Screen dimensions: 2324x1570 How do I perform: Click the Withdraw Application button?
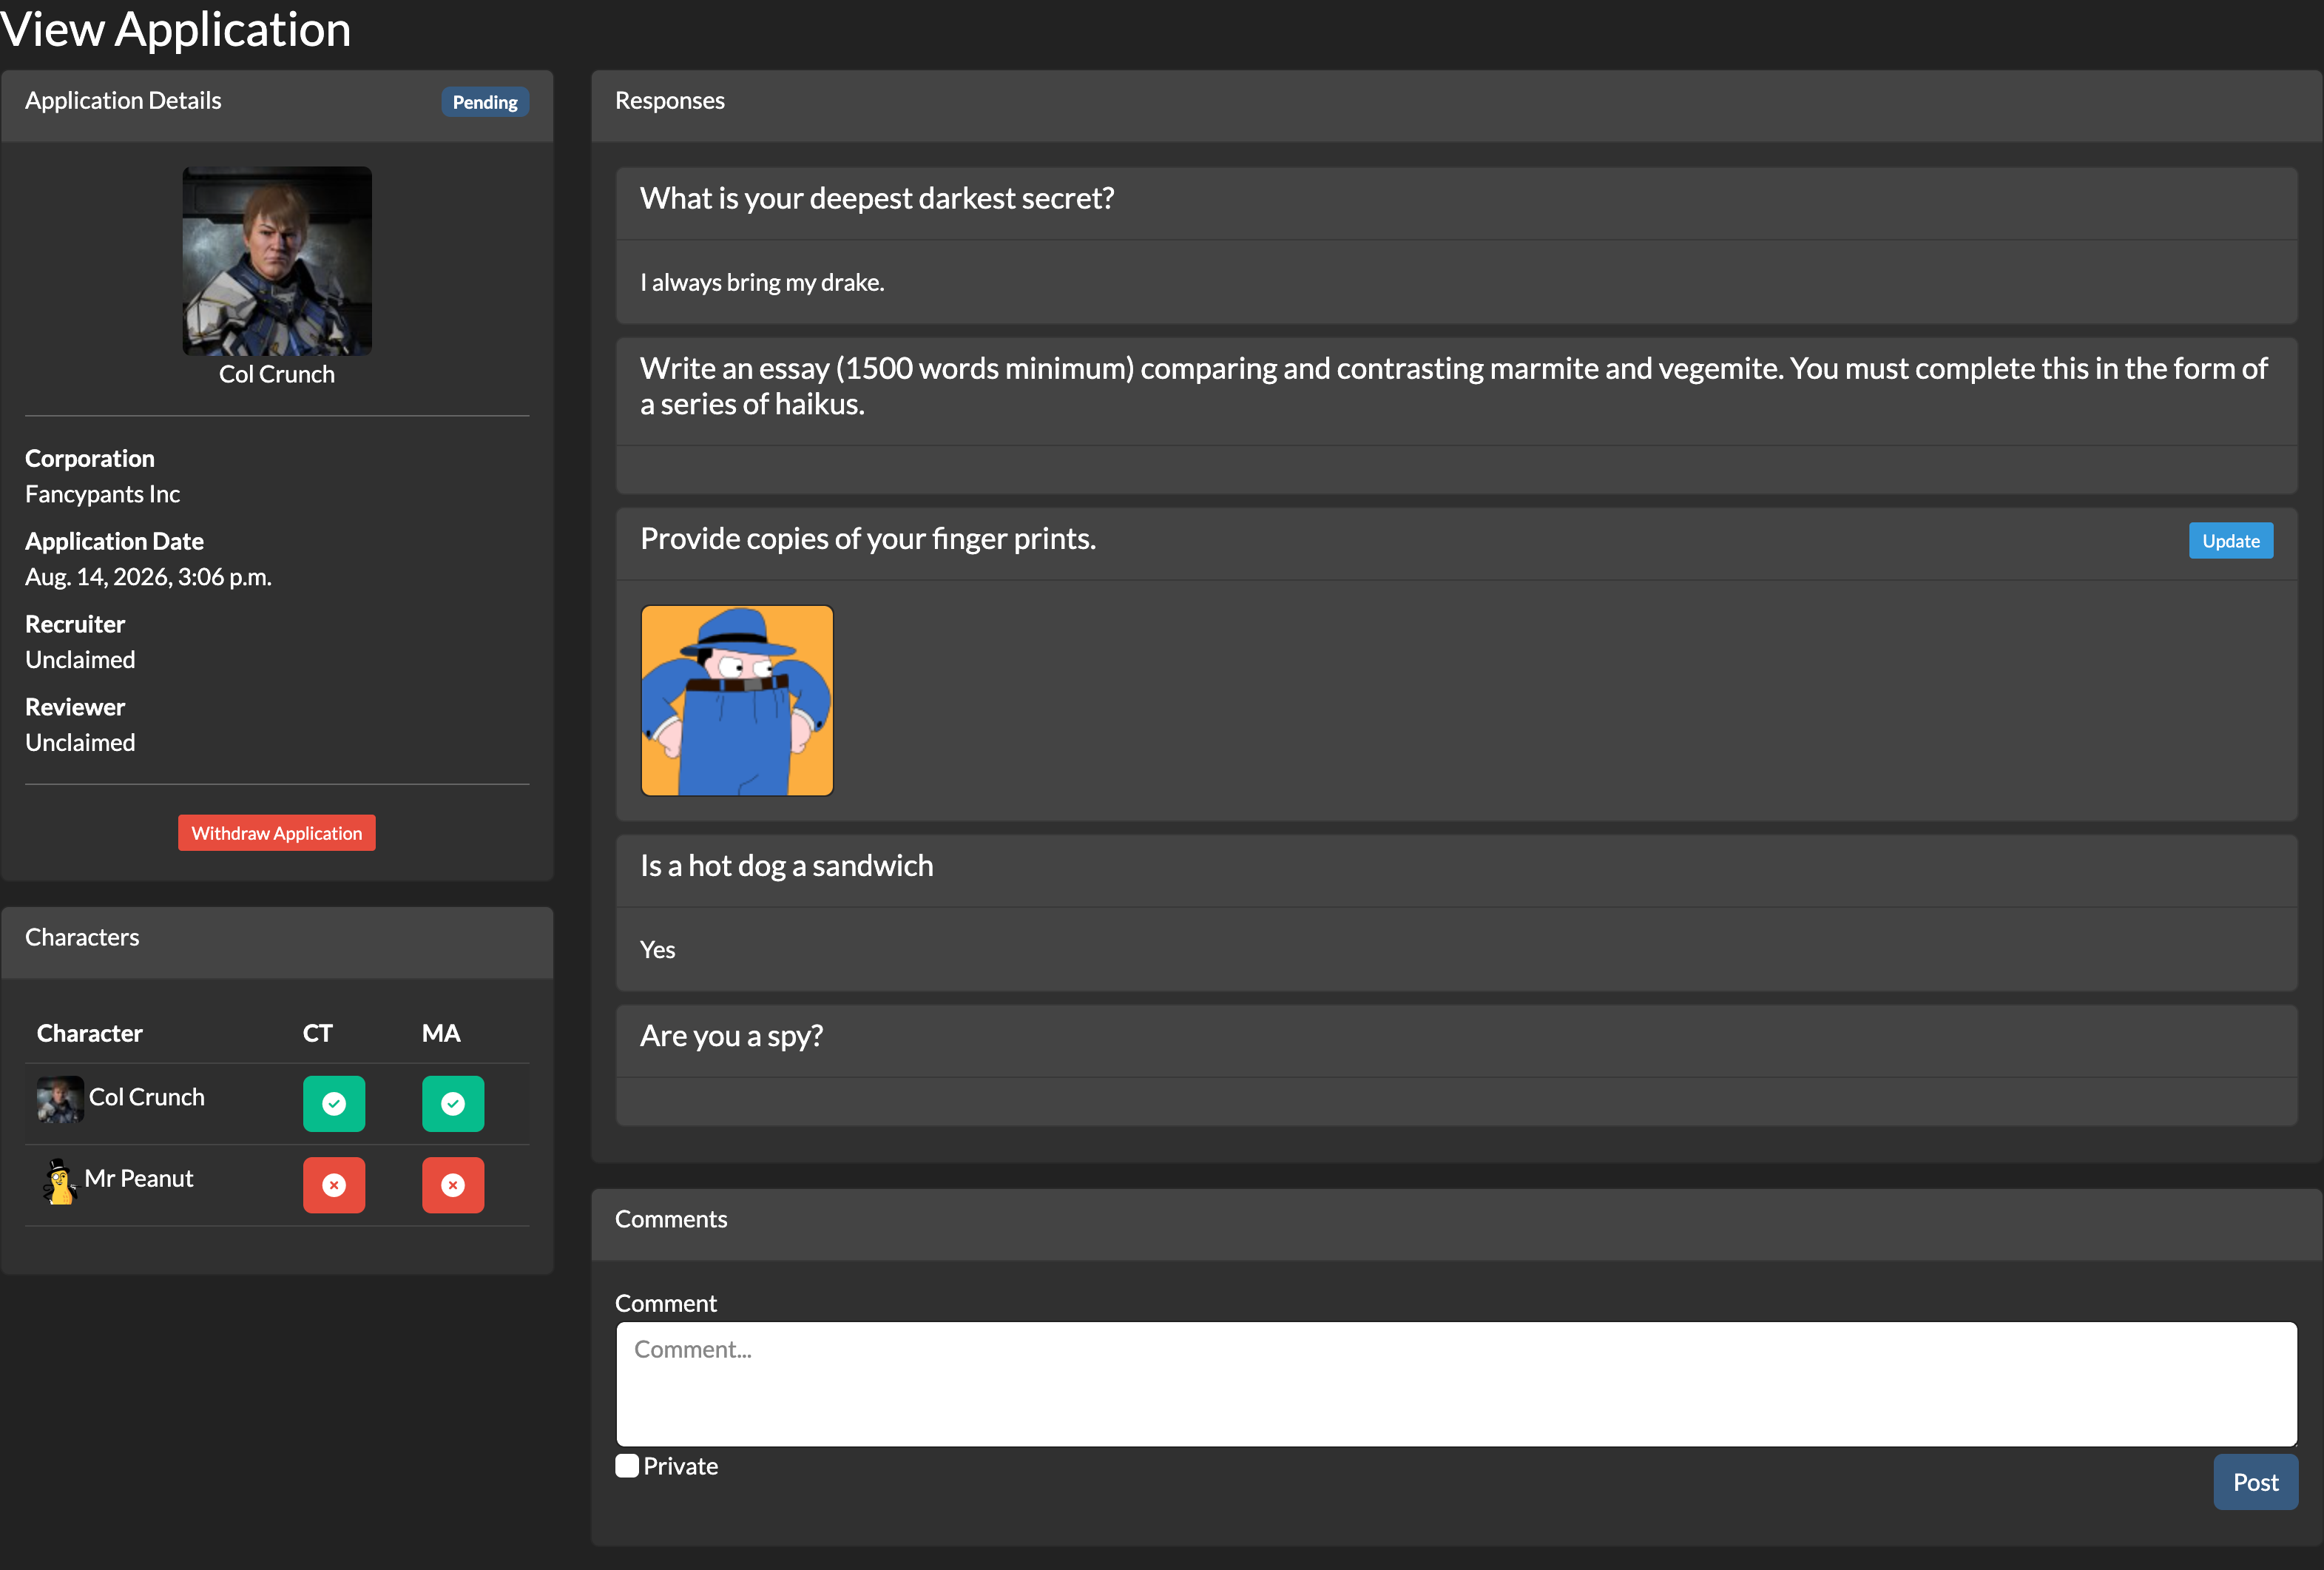[277, 833]
